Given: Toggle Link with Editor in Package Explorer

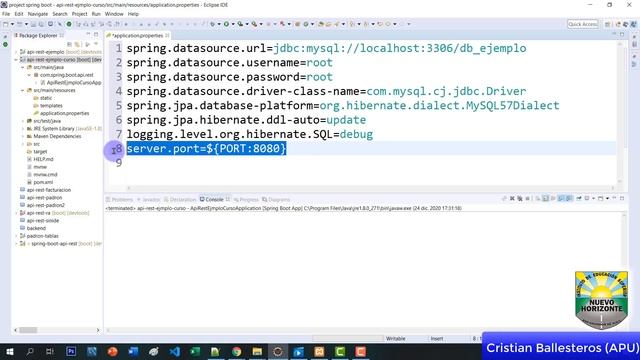Looking at the screenshot, I should [77, 44].
